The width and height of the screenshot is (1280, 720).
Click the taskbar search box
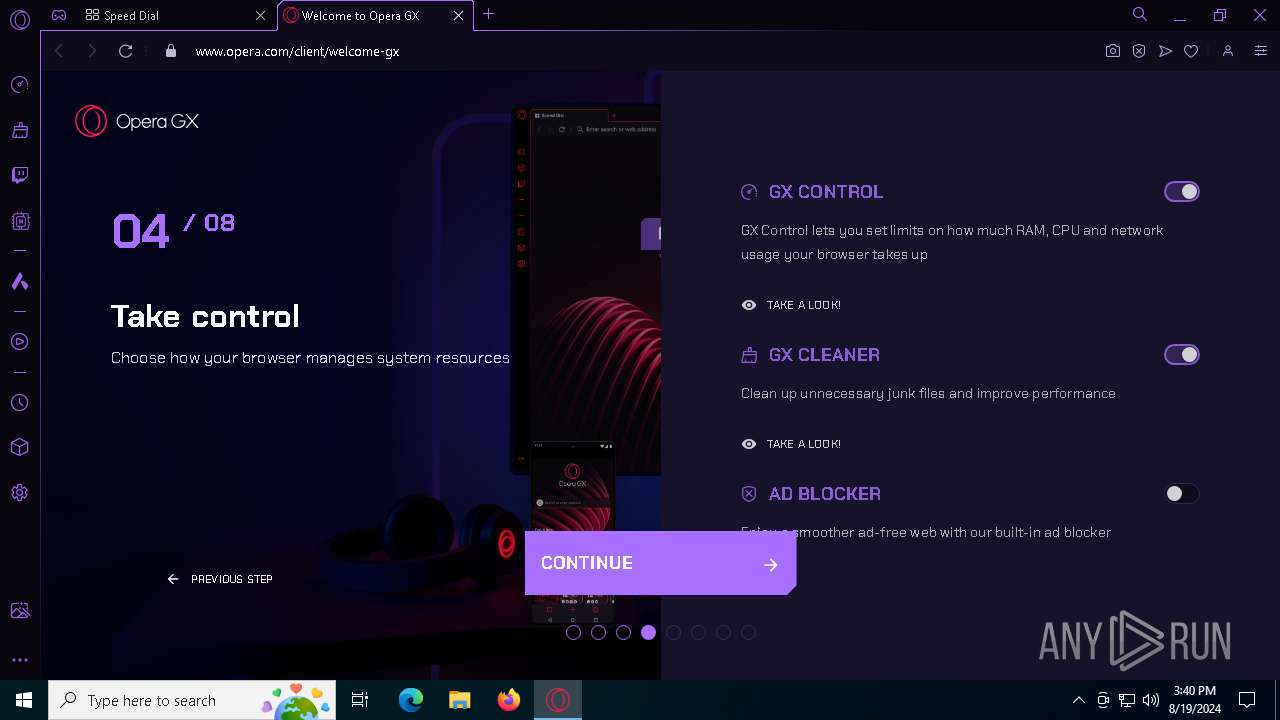(x=192, y=700)
